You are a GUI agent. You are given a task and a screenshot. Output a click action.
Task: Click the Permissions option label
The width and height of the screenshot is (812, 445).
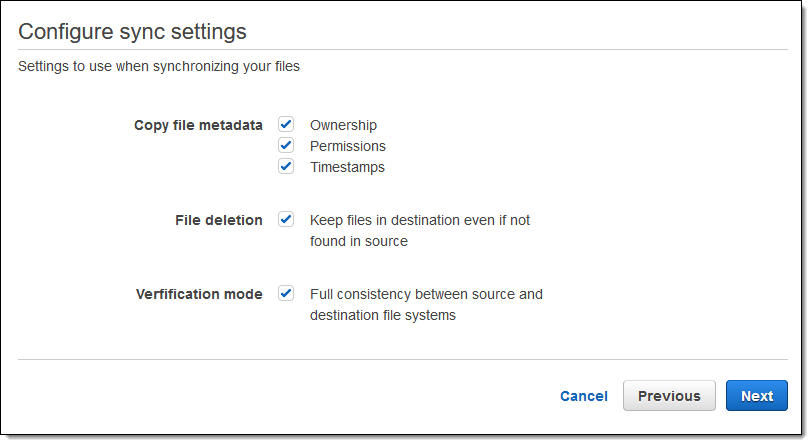(x=347, y=146)
